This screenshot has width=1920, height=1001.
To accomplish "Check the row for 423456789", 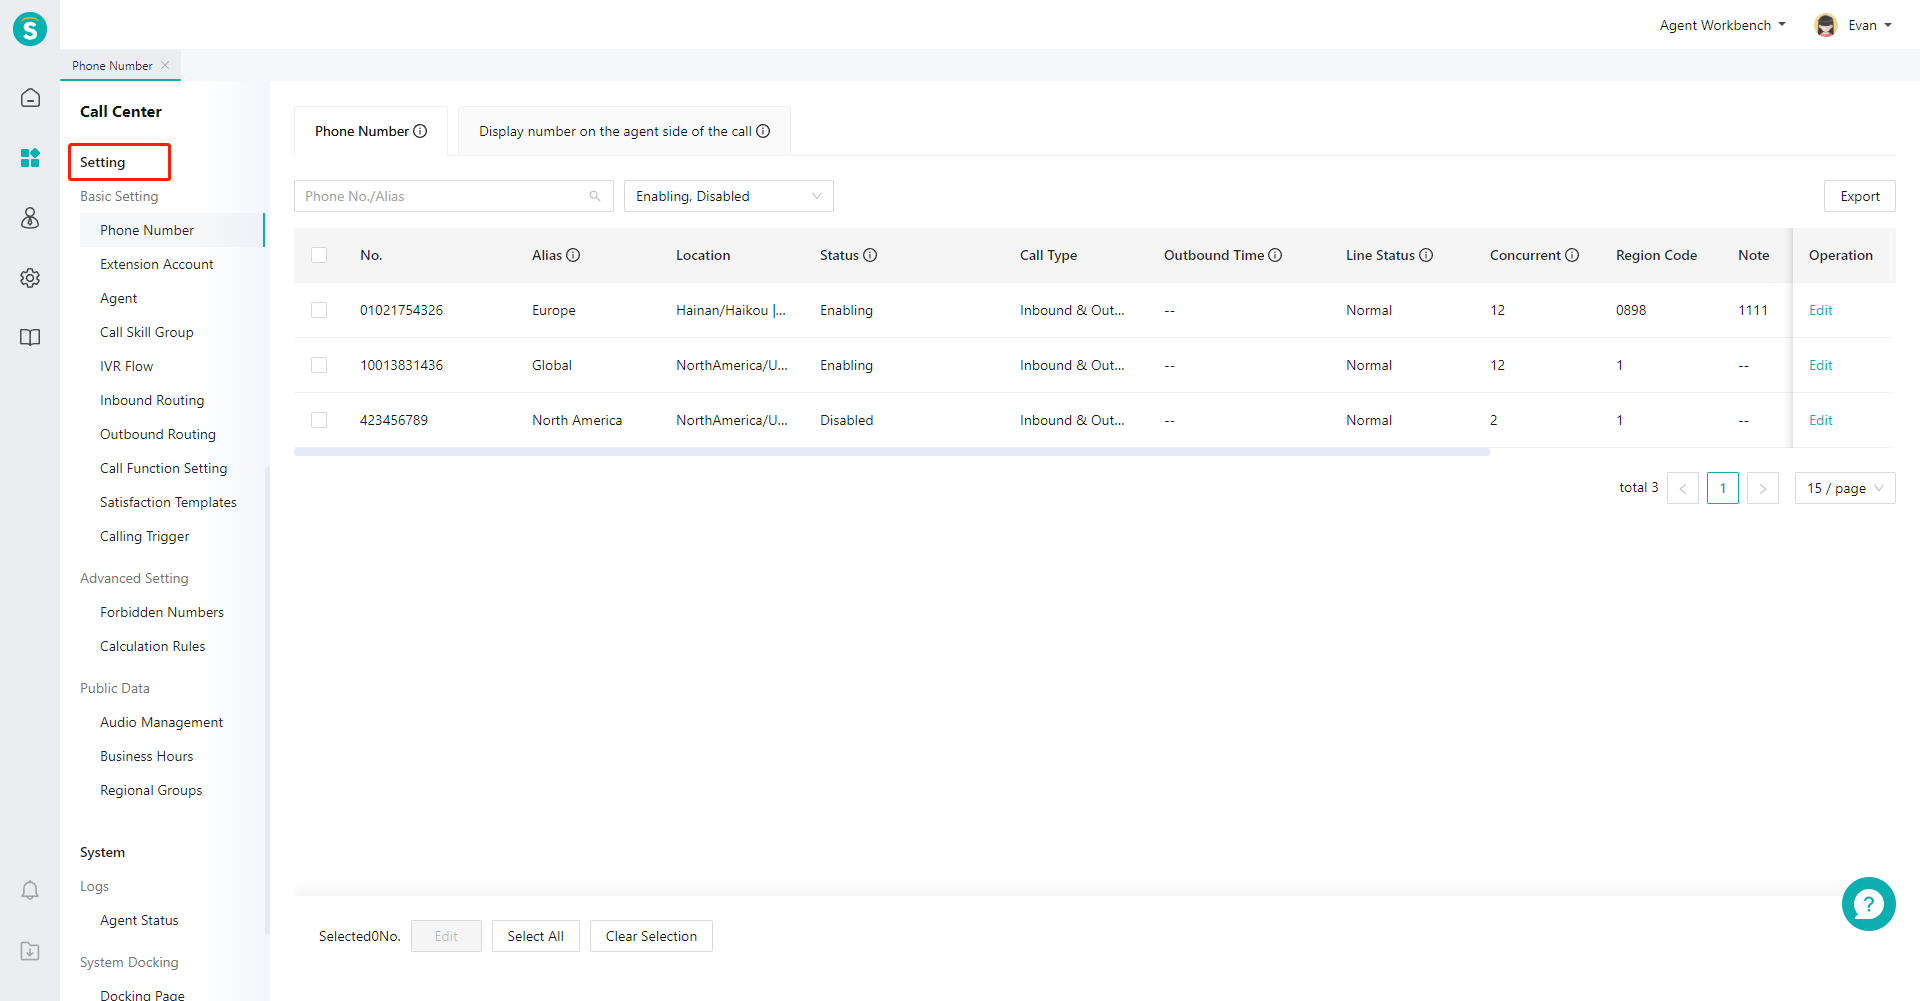I will click(x=319, y=420).
